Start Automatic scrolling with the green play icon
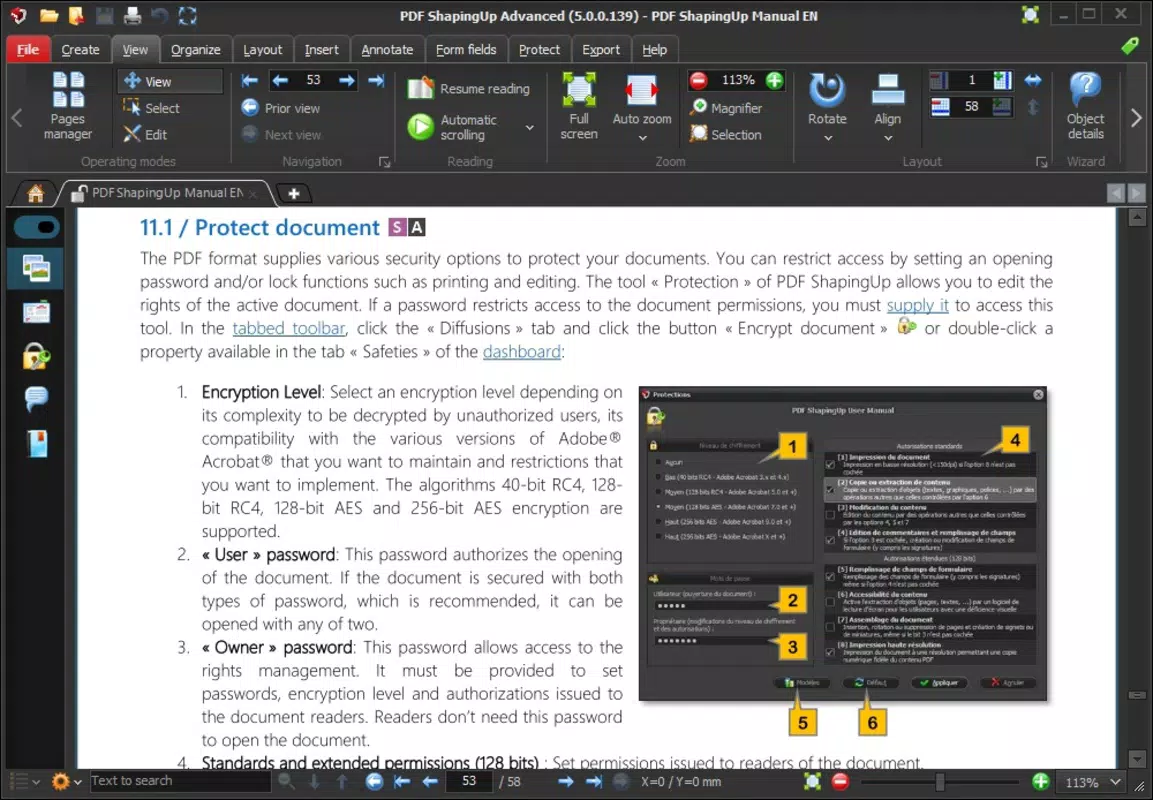Viewport: 1153px width, 800px height. (x=421, y=126)
